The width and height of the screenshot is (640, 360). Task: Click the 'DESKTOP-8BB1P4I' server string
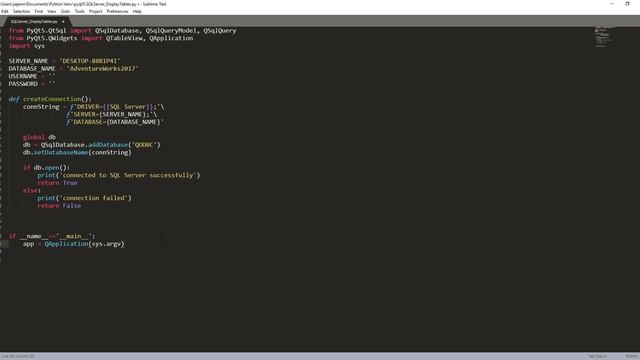pyautogui.click(x=90, y=61)
